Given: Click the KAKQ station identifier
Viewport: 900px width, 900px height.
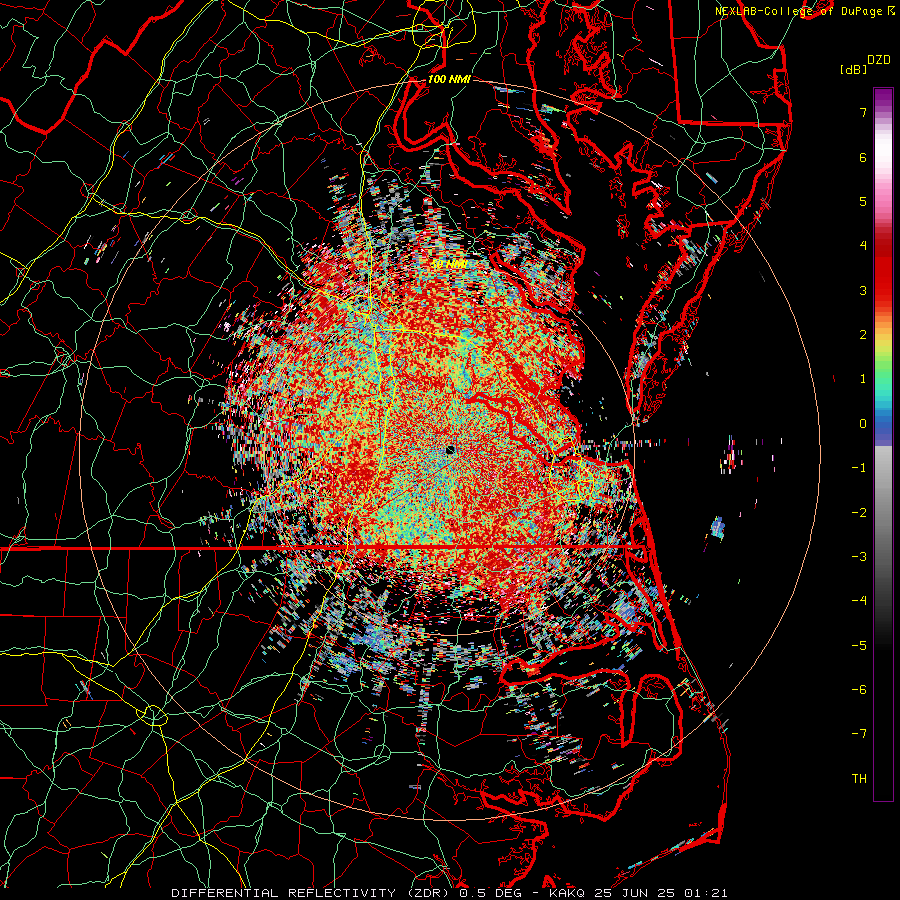Looking at the screenshot, I should tap(567, 893).
